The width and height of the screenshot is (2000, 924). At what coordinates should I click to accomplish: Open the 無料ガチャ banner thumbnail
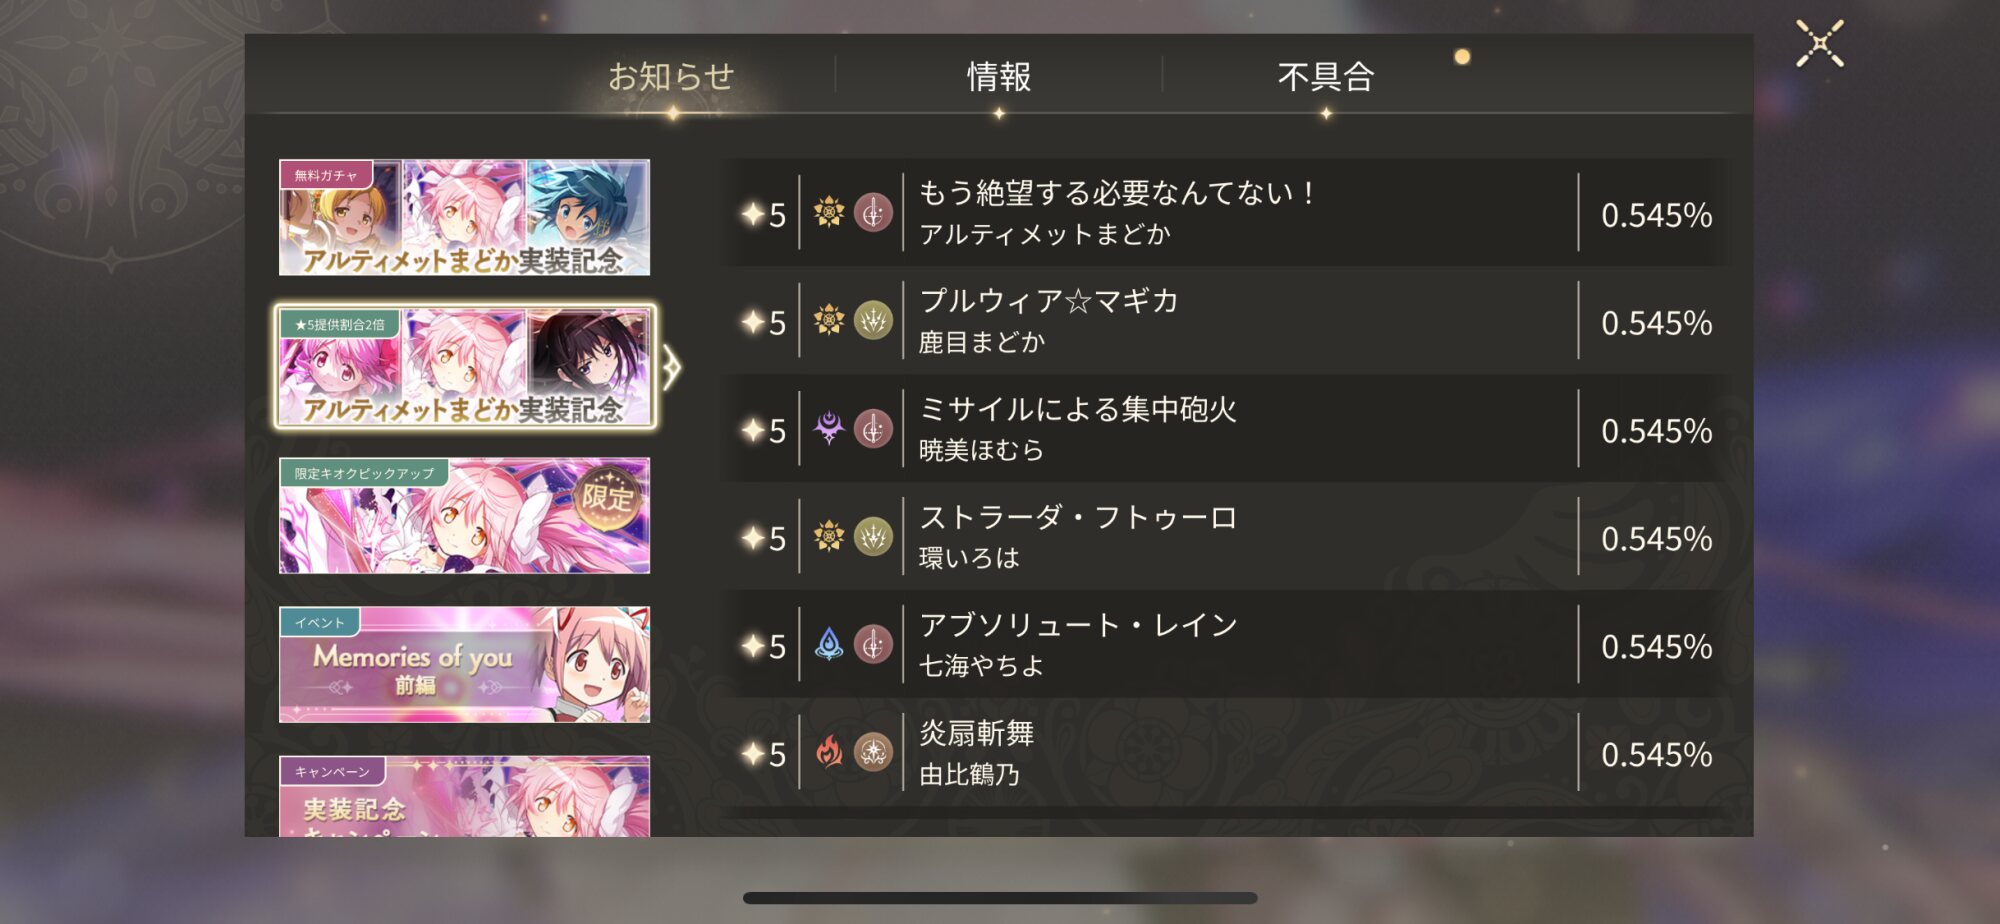click(x=464, y=217)
